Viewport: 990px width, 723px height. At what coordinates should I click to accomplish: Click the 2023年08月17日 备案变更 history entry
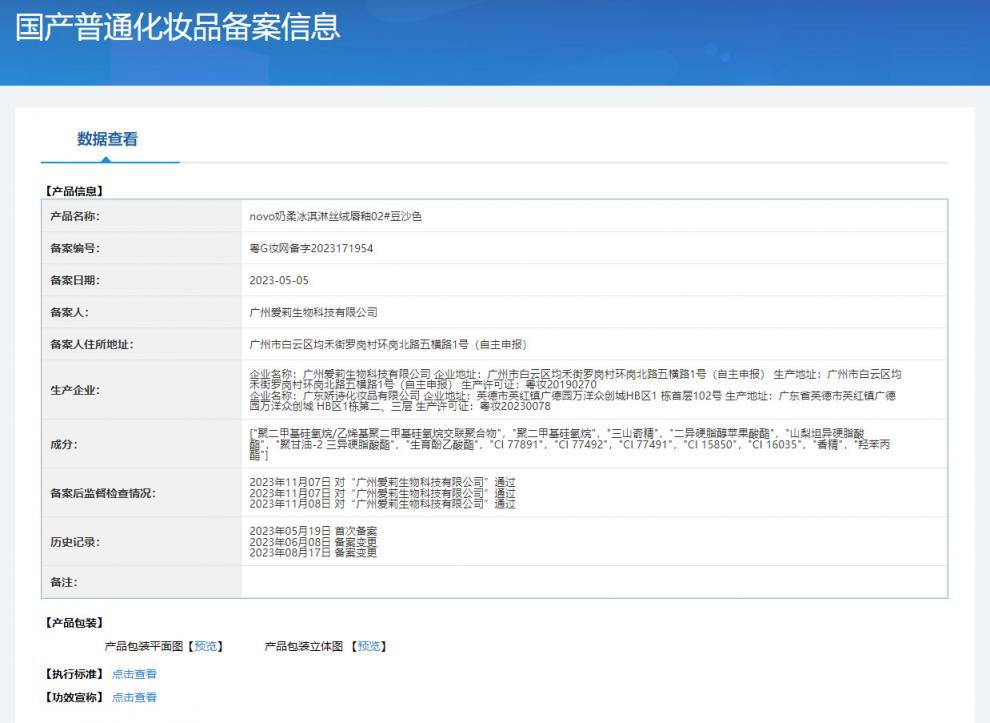[313, 553]
